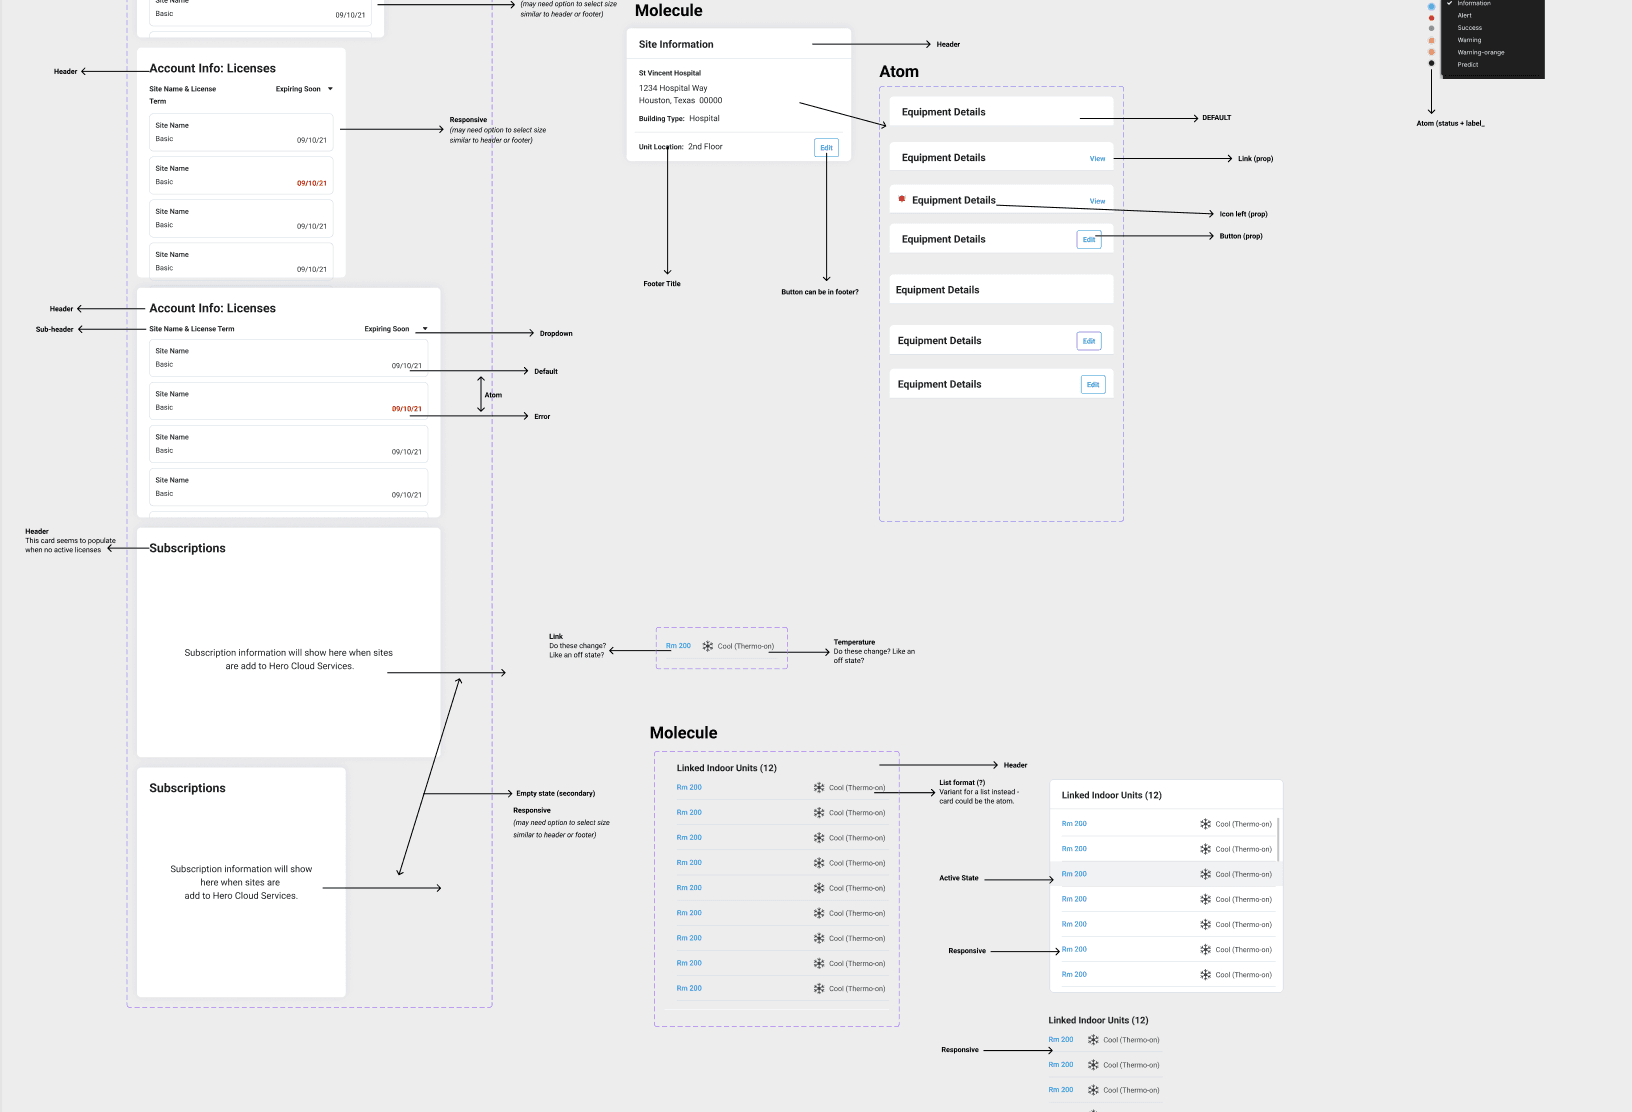Select the Error annotation label
Viewport: 1632px width, 1112px height.
pos(542,417)
